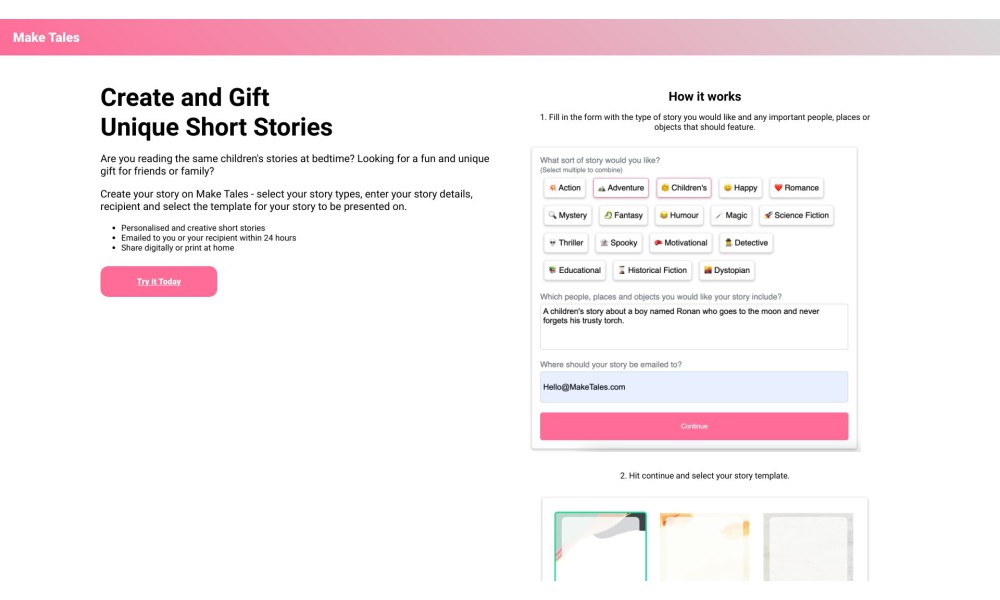Deselect the Children's story type
Viewport: 1000px width, 600px height.
coord(684,187)
